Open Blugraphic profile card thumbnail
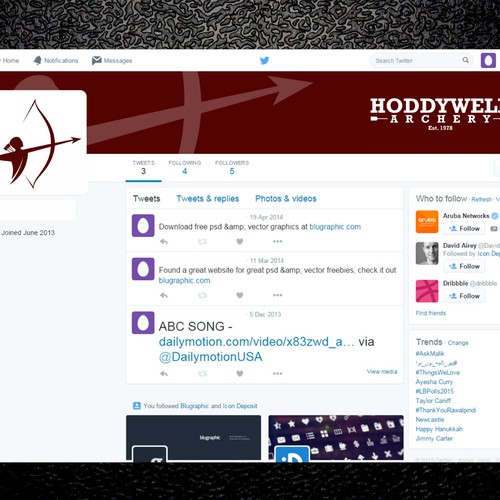500x500 pixels. [193, 438]
